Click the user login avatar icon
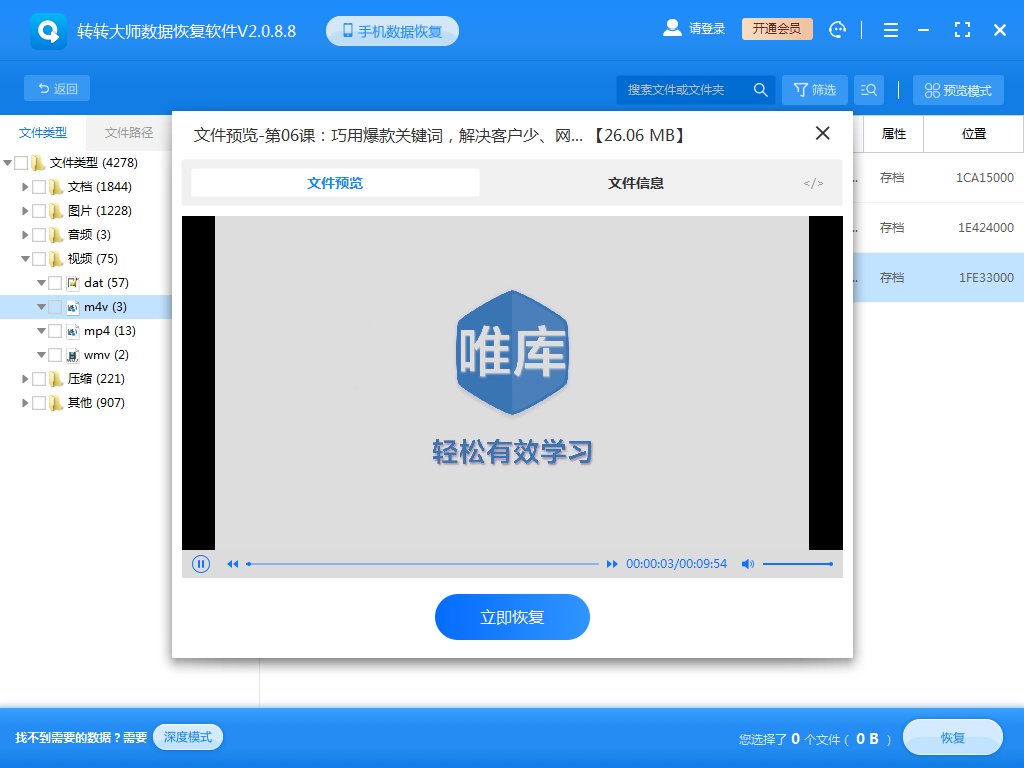 [672, 28]
